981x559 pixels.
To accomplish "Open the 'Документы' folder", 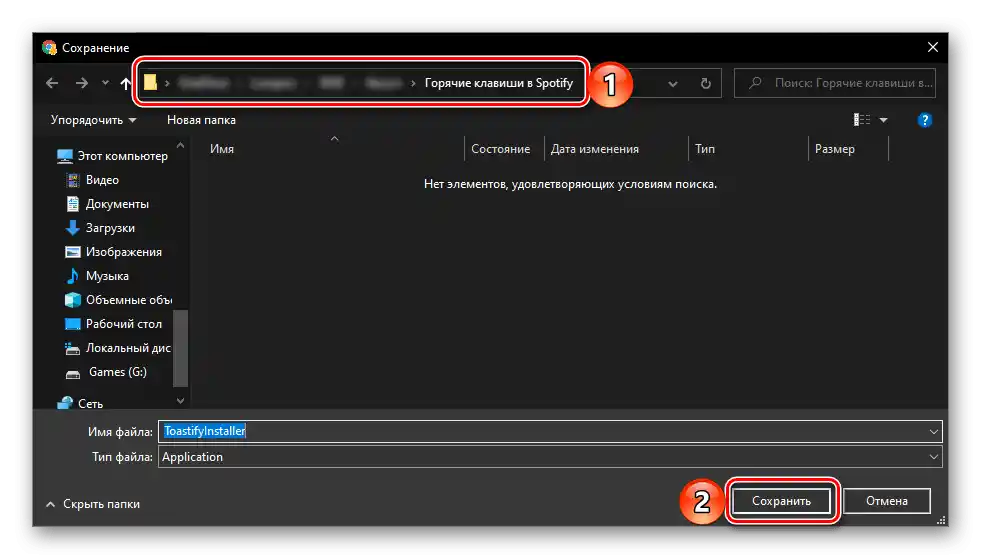I will tap(107, 204).
